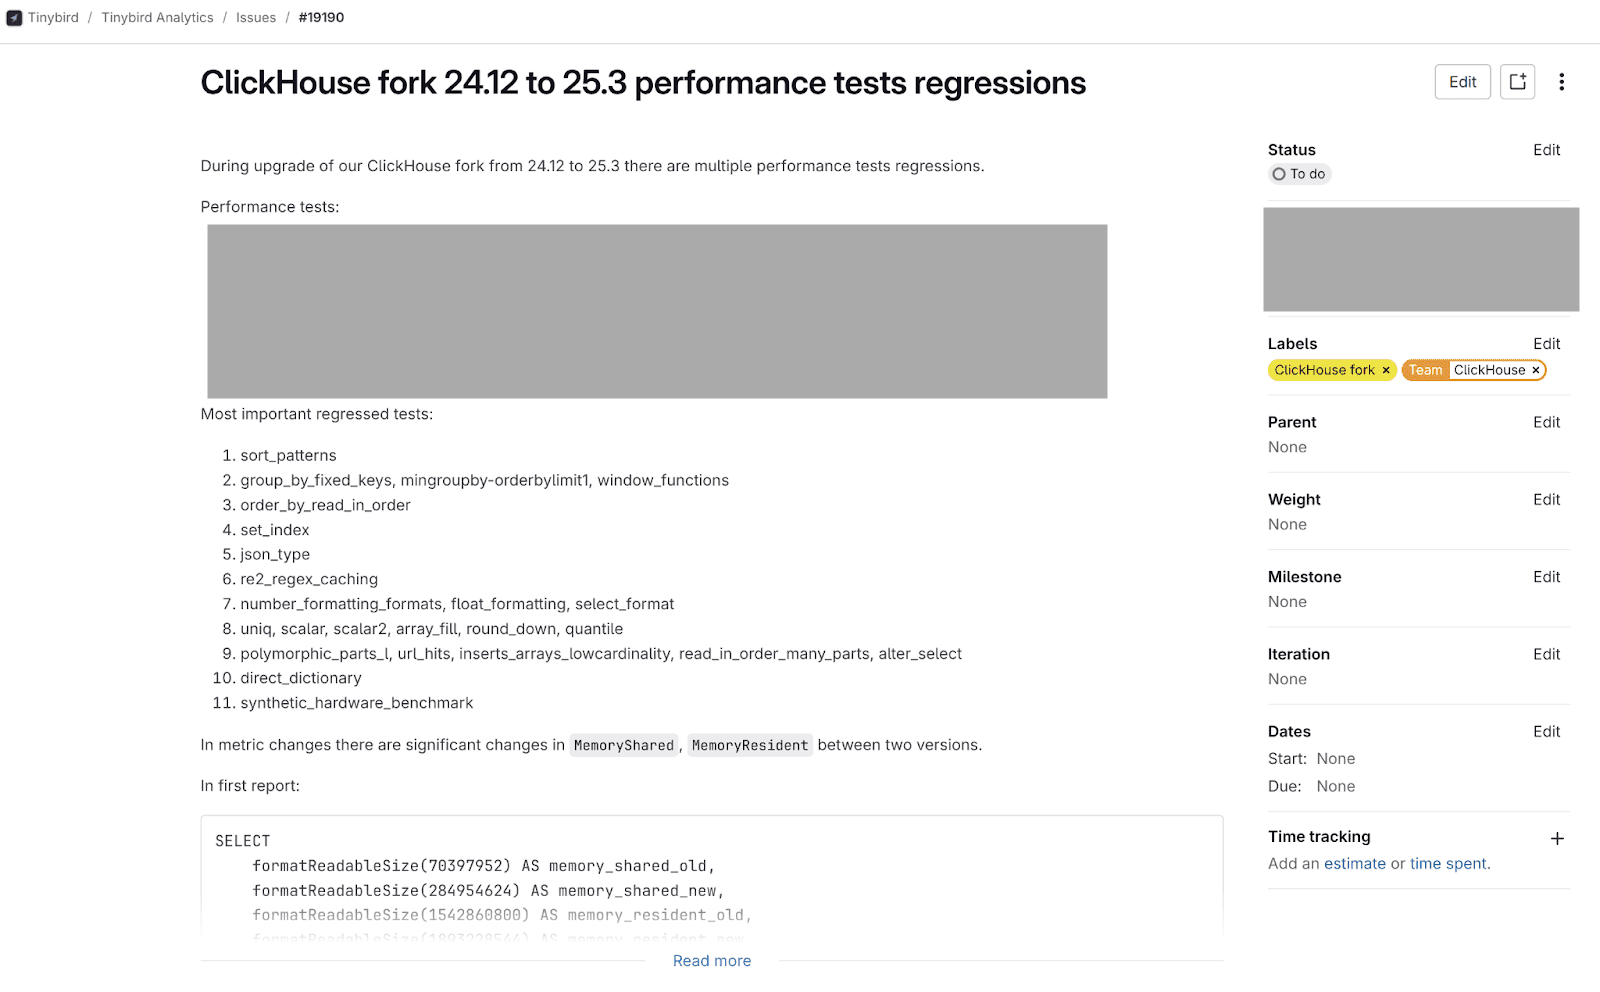The width and height of the screenshot is (1600, 992).
Task: Open the add related item icon
Action: pos(1517,82)
